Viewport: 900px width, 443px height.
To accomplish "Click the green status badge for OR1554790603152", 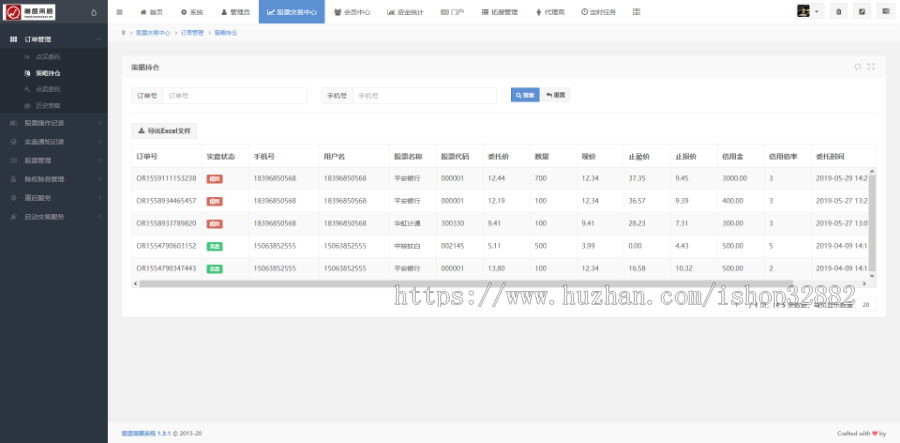I will (x=215, y=246).
